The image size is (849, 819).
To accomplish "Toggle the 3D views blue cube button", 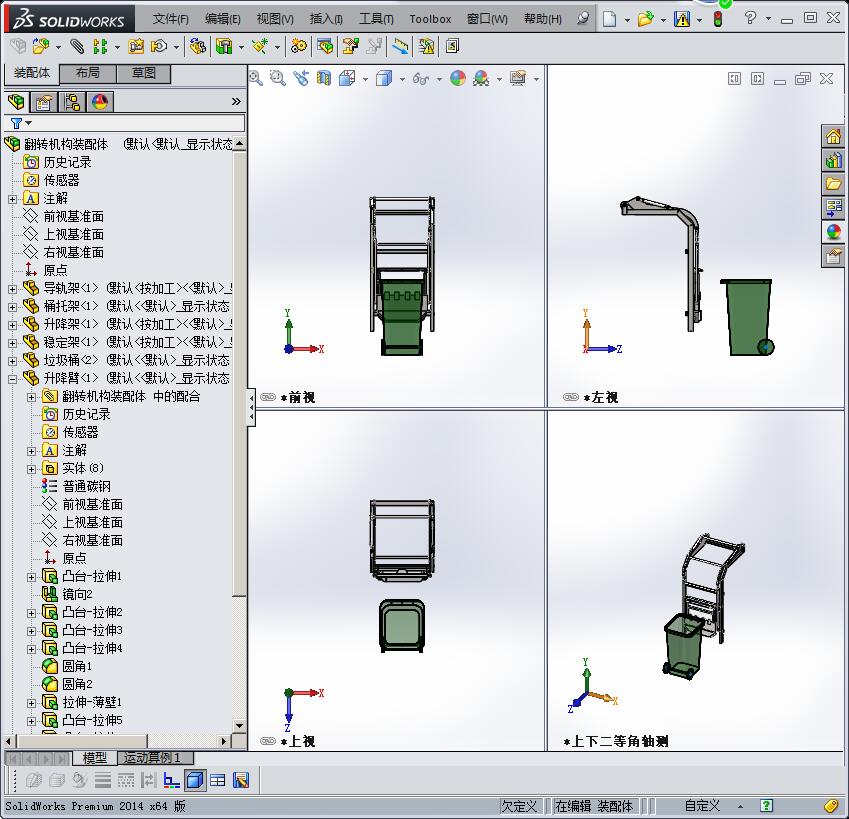I will pyautogui.click(x=194, y=780).
